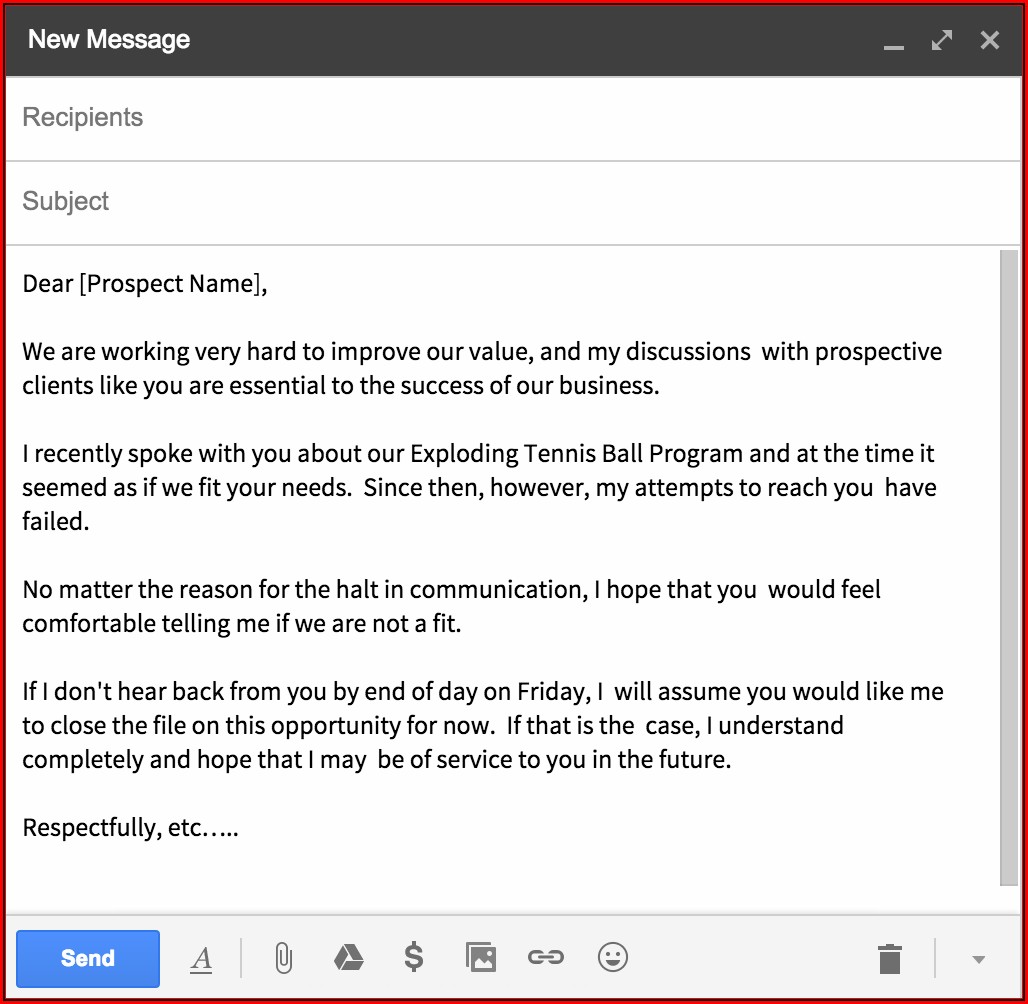Click the [Prospect Name] placeholder text
Viewport: 1028px width, 1004px height.
pos(171,284)
